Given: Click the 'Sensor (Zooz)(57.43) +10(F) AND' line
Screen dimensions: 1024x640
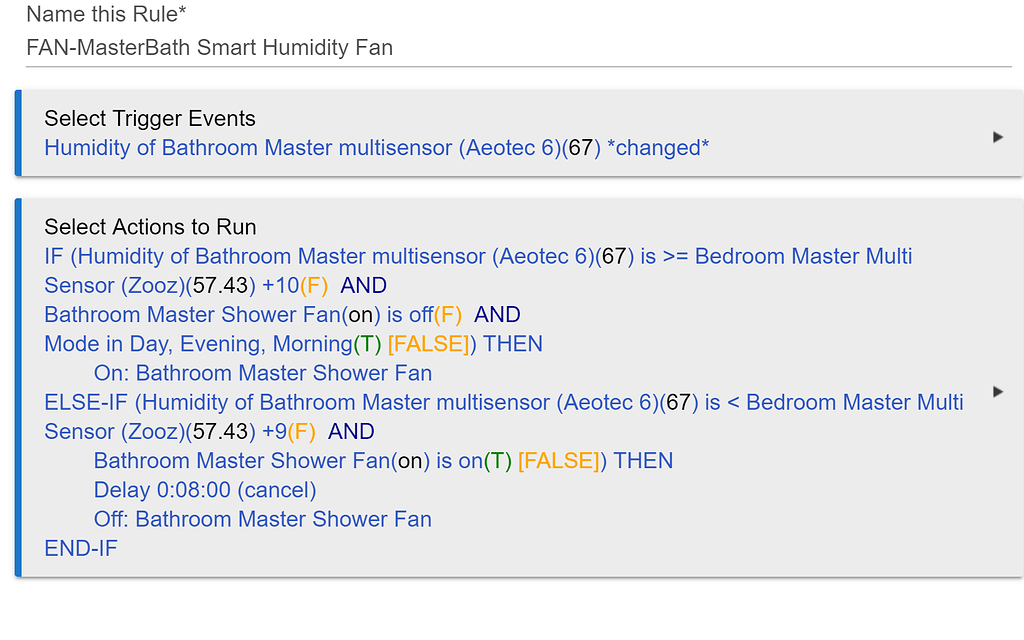Looking at the screenshot, I should (x=215, y=285).
